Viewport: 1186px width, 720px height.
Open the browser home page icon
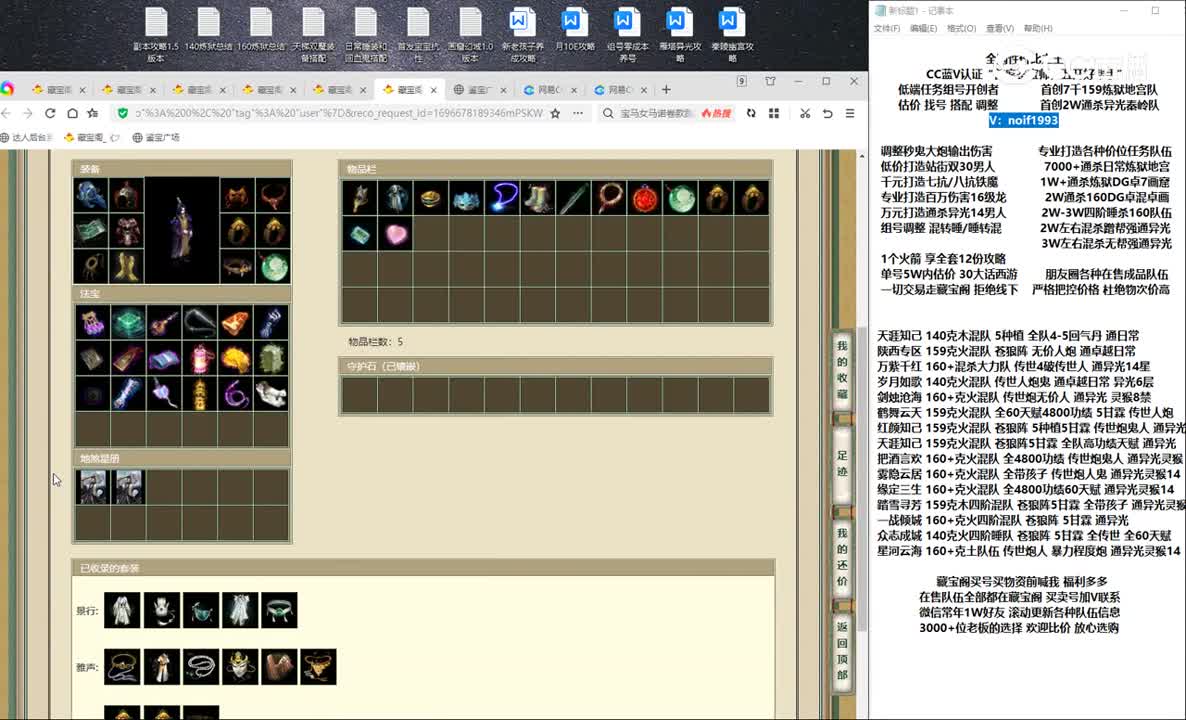[72, 113]
